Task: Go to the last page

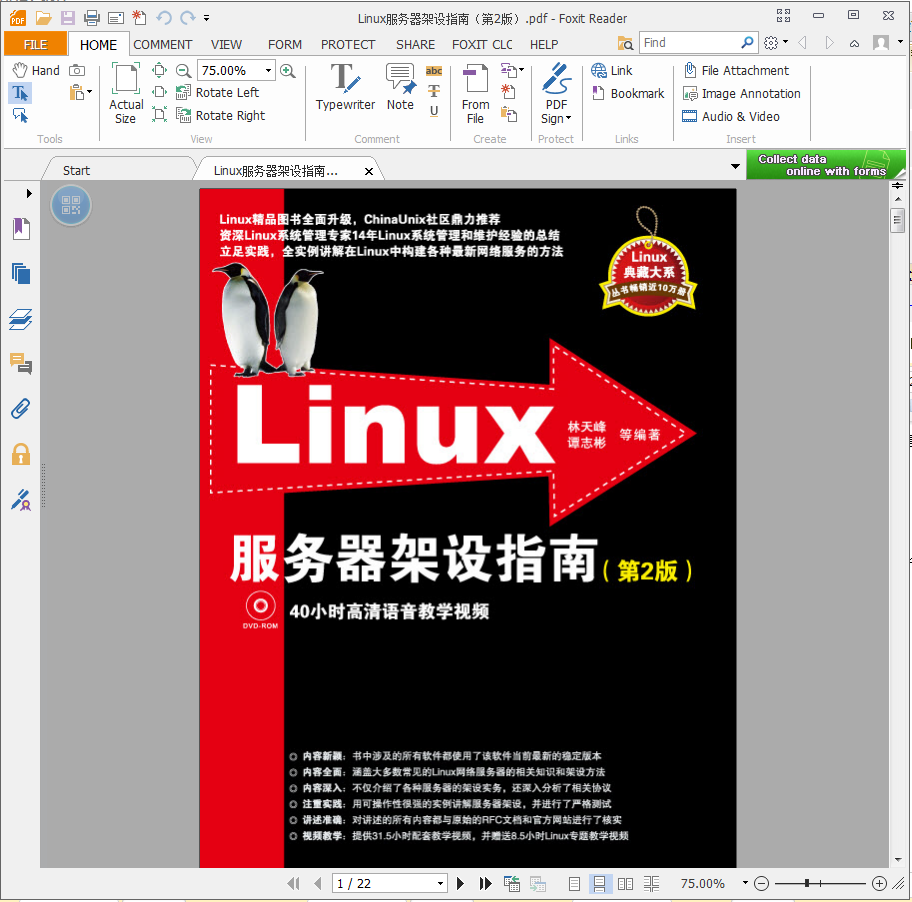Action: 485,883
